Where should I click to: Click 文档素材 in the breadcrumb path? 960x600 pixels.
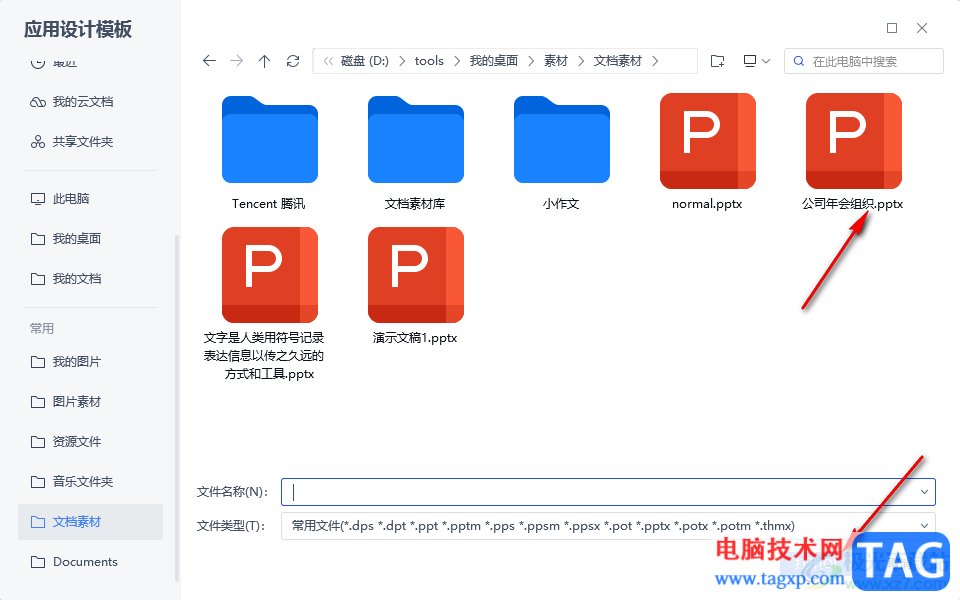pos(618,61)
